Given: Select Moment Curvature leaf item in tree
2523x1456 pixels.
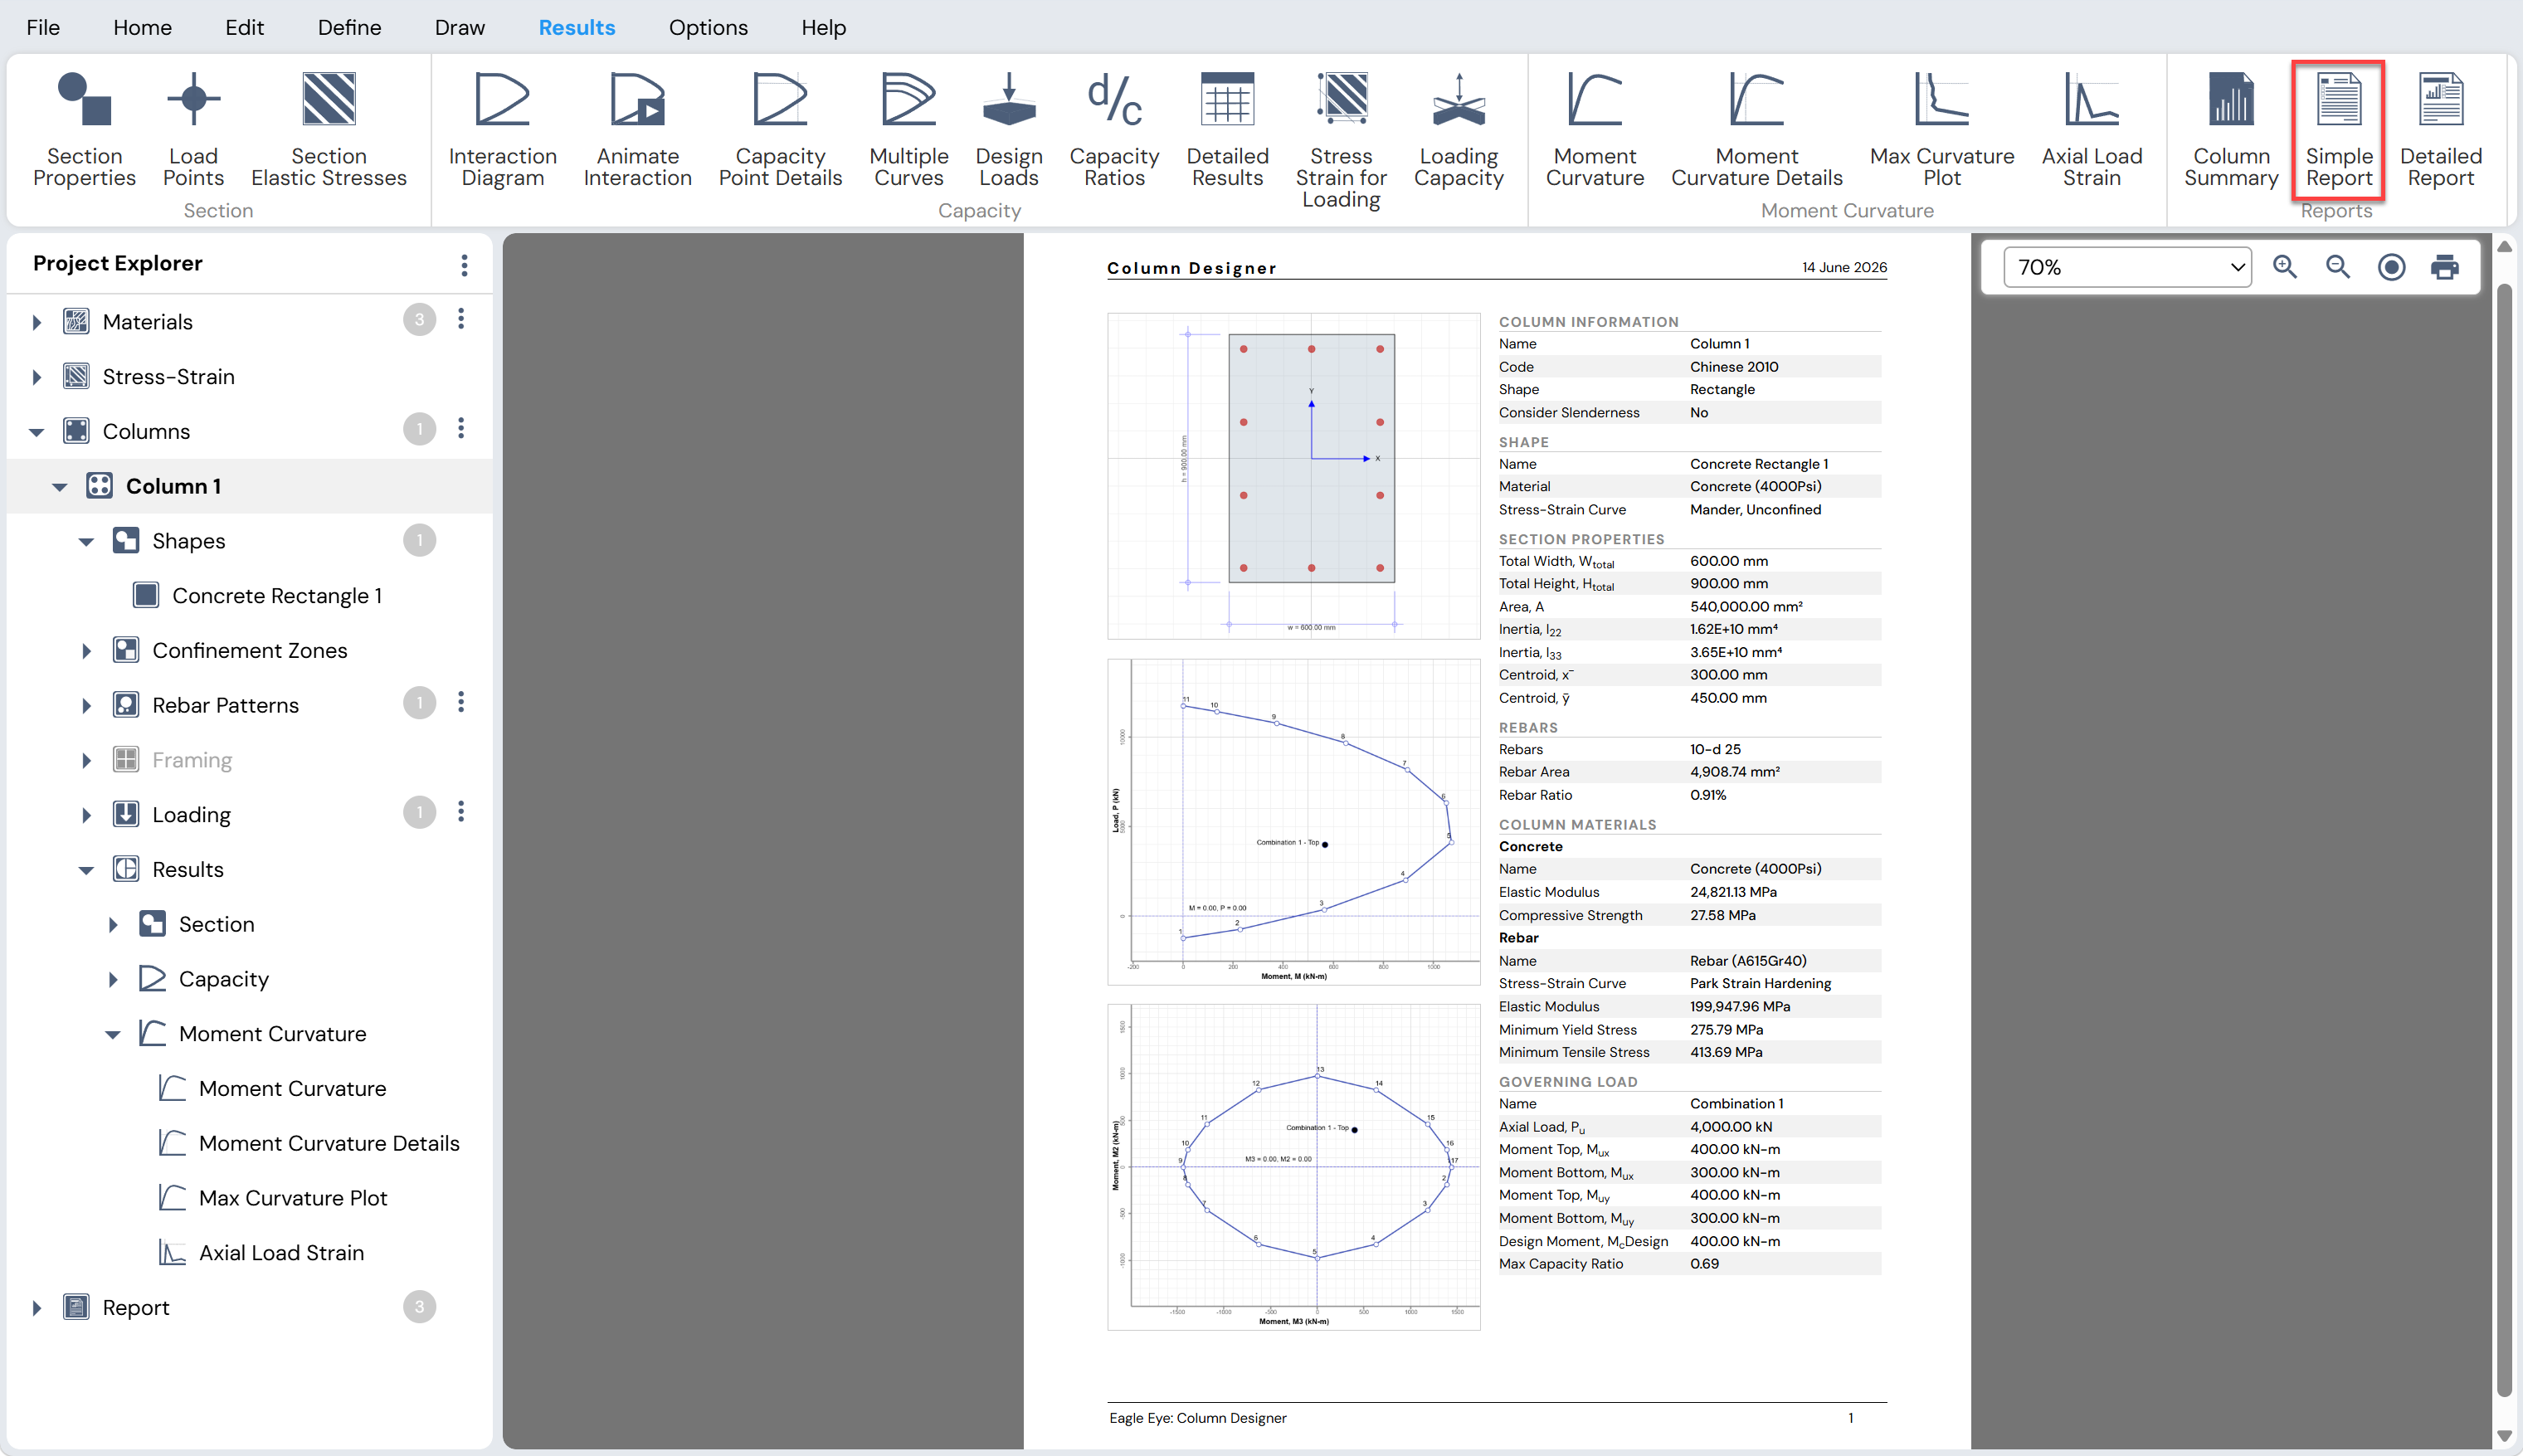Looking at the screenshot, I should point(292,1088).
